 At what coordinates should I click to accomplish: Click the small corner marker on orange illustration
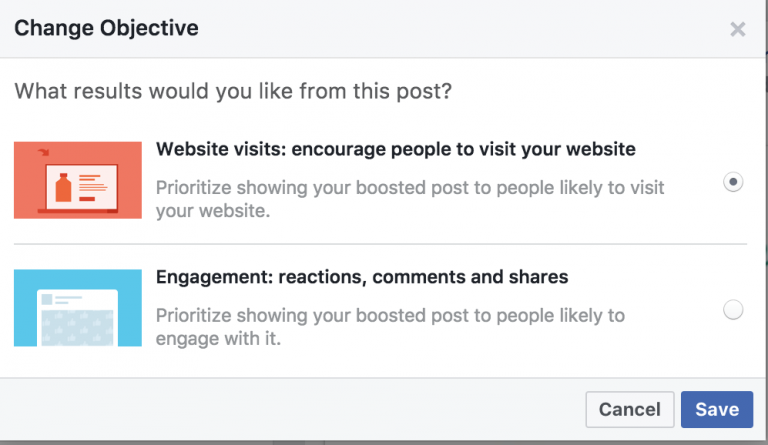coord(44,152)
